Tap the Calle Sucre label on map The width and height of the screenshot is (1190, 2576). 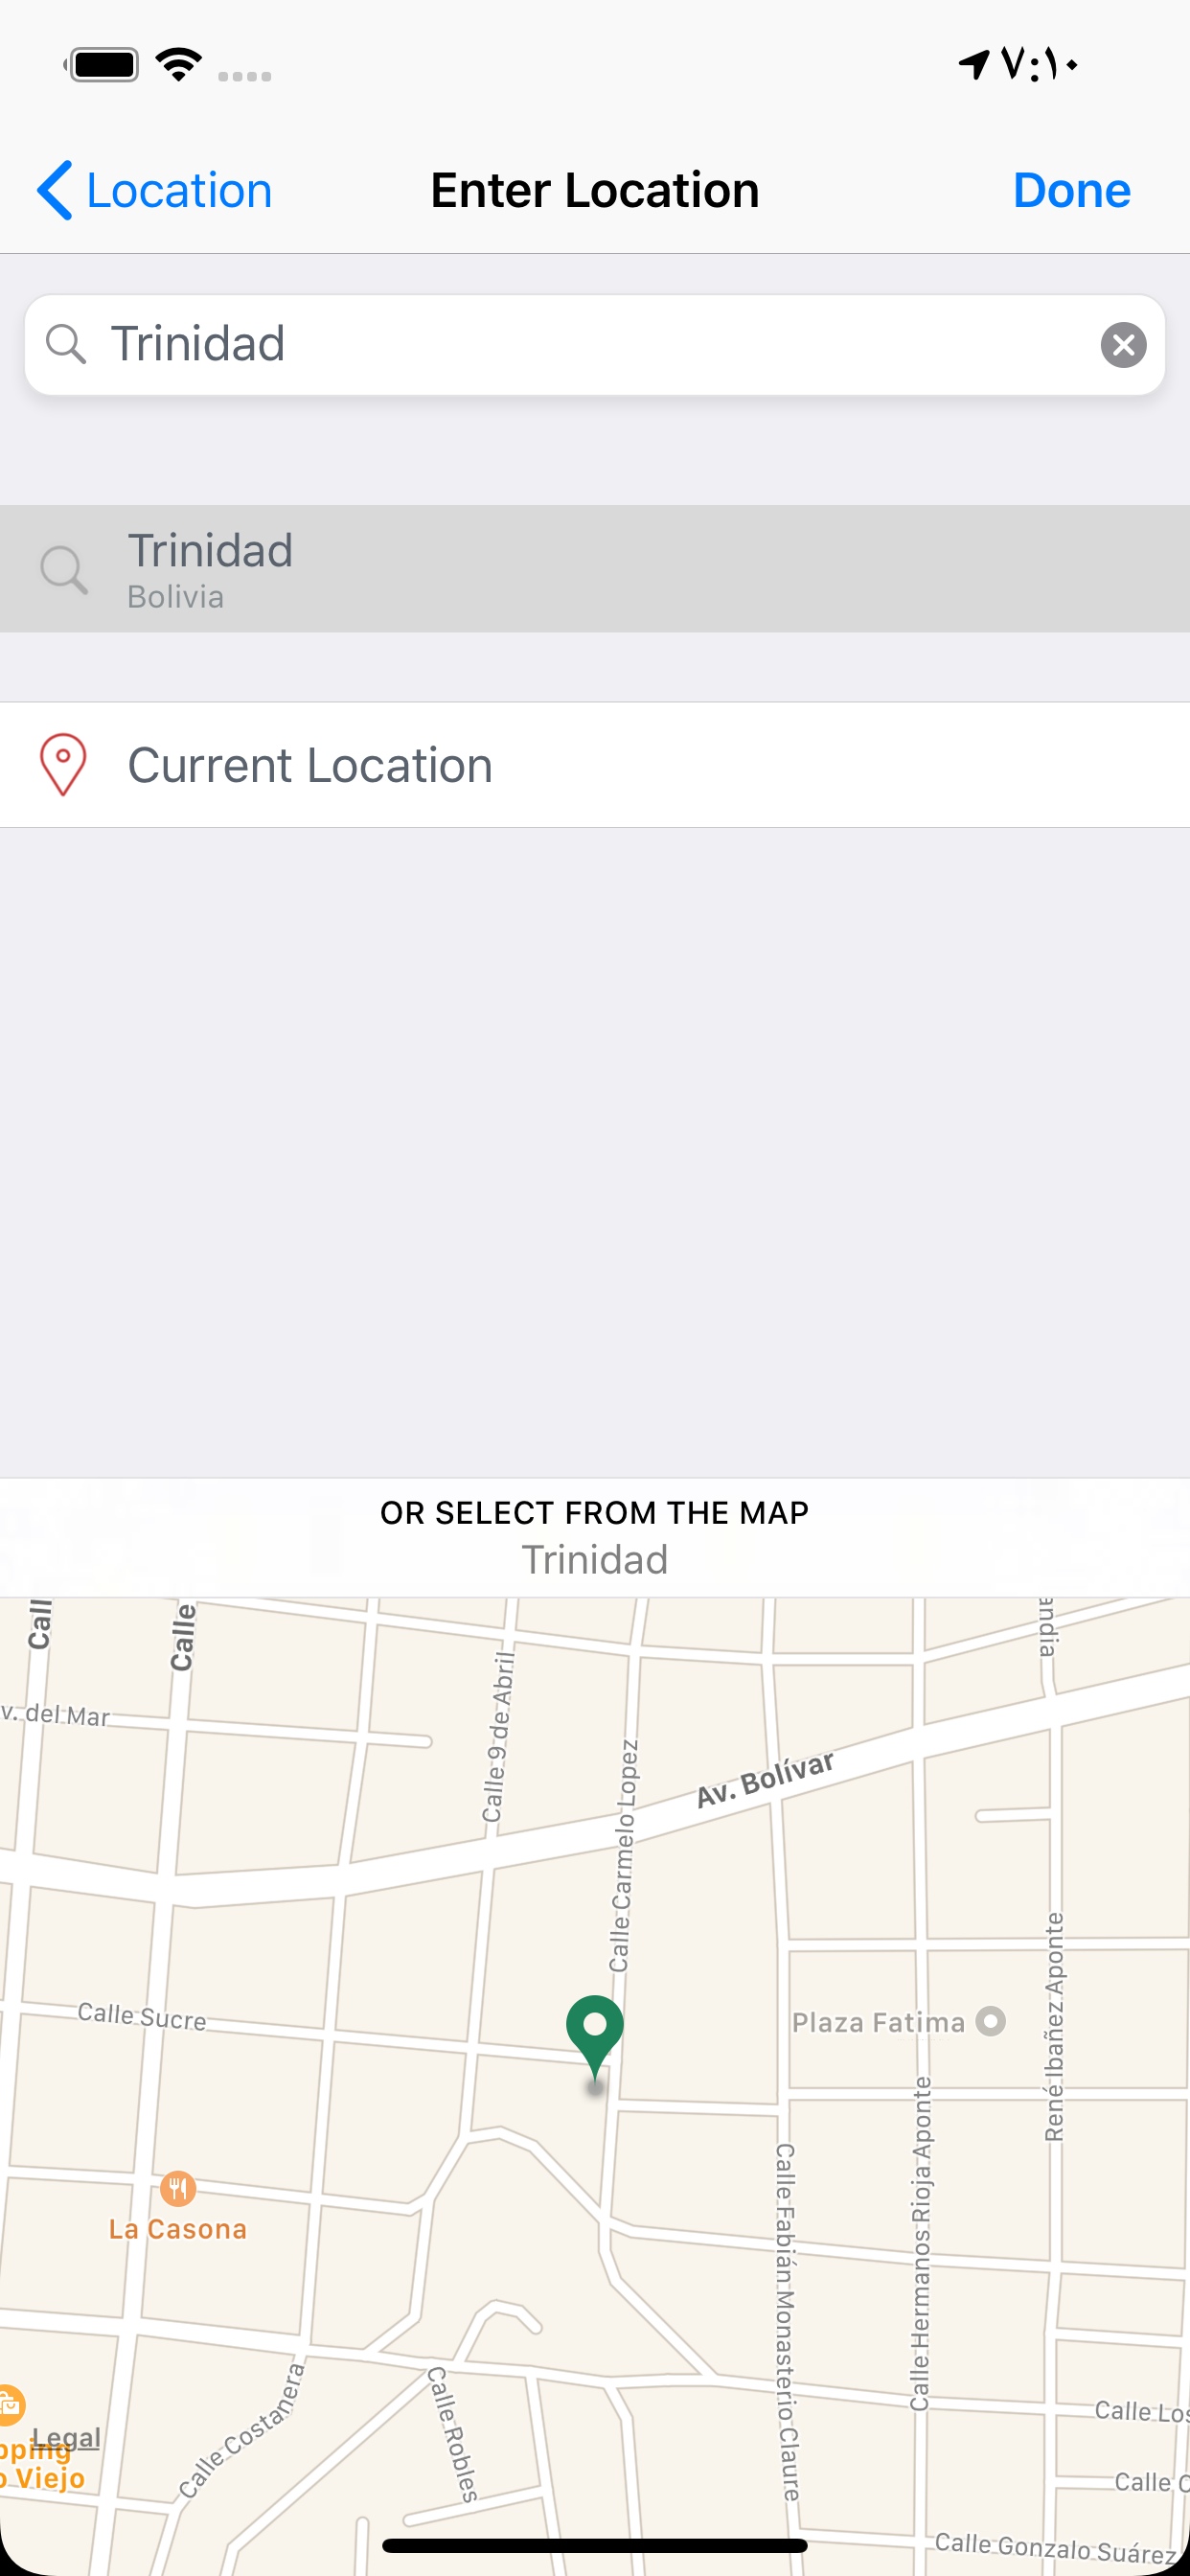click(142, 2016)
